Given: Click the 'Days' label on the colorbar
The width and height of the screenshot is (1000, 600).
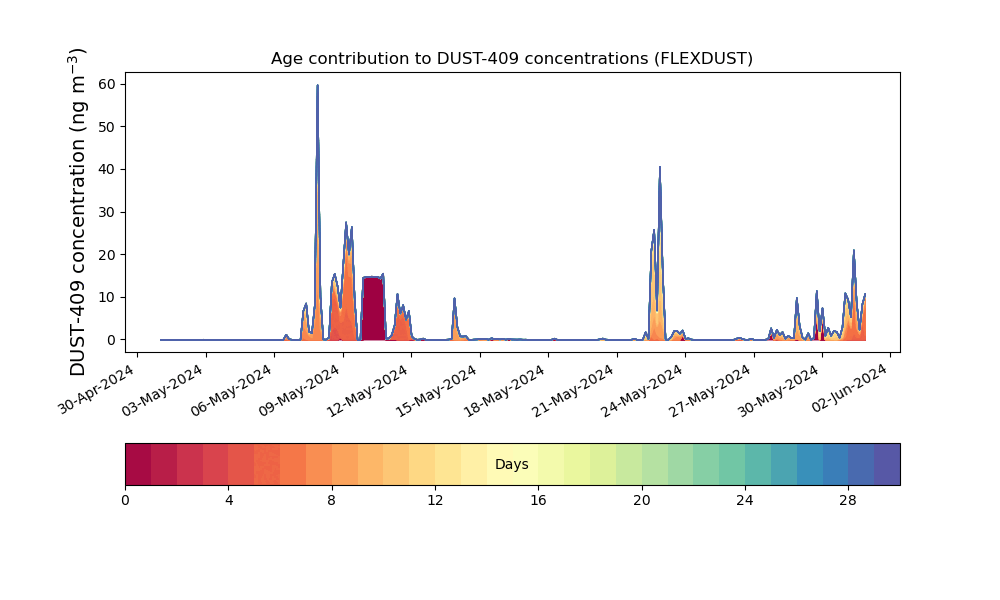Looking at the screenshot, I should (x=511, y=465).
